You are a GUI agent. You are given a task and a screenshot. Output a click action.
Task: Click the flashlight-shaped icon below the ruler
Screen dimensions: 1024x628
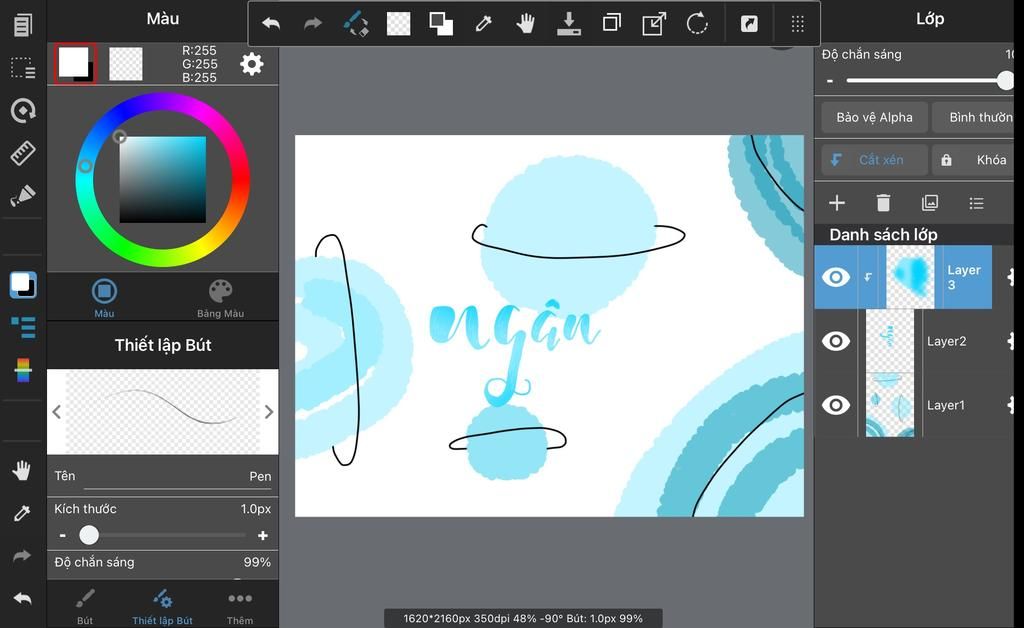pos(23,196)
